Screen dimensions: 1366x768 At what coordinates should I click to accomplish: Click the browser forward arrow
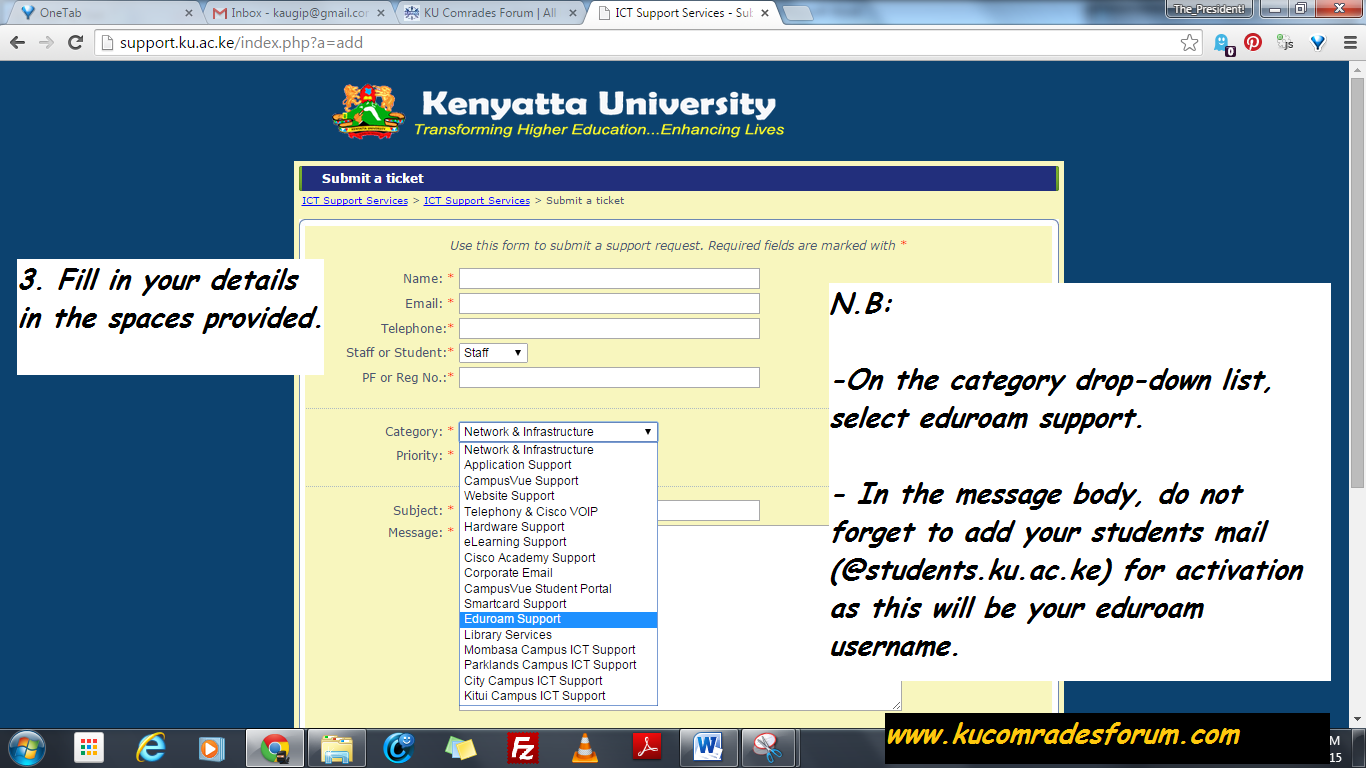click(46, 43)
